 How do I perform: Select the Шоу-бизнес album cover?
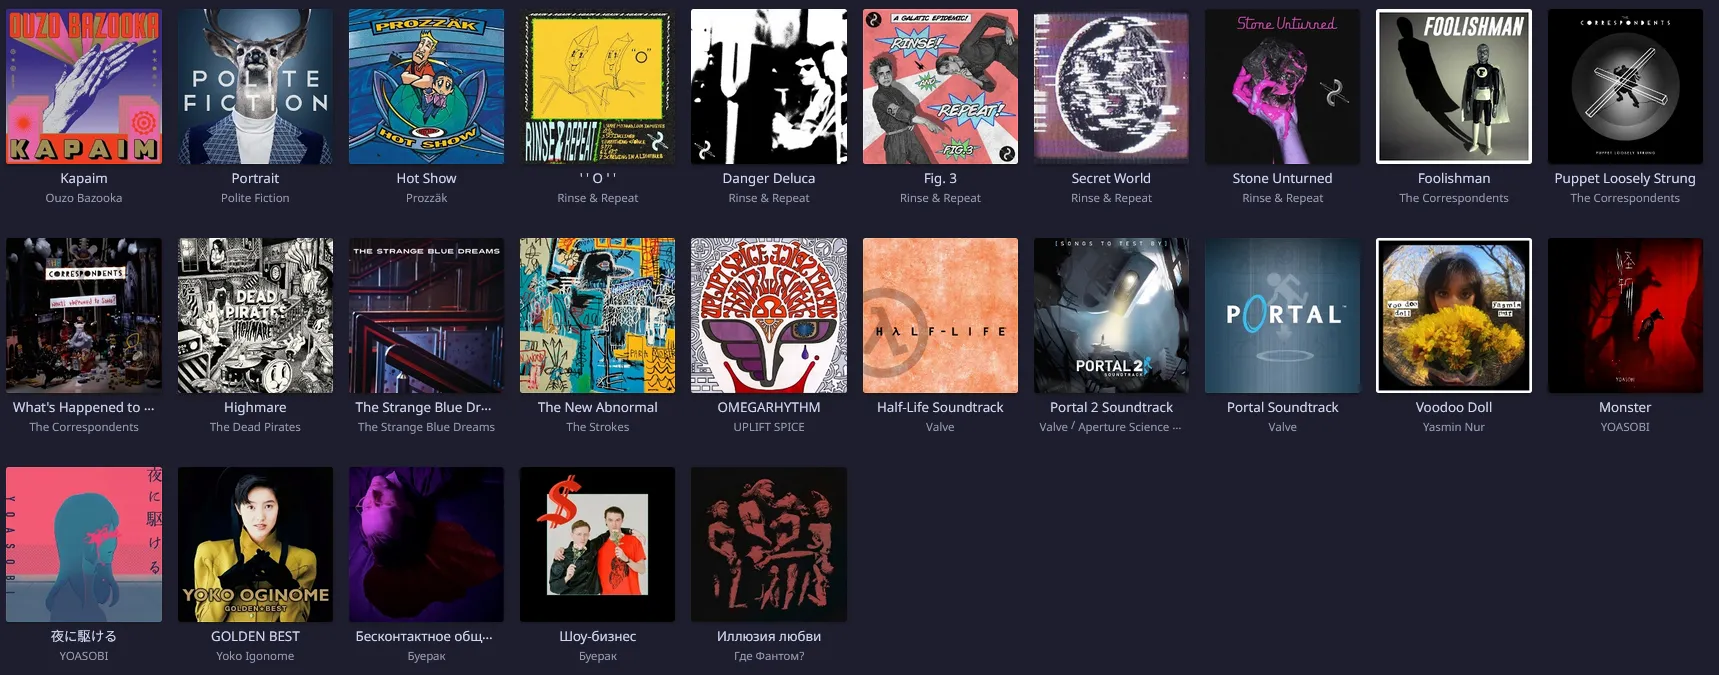pos(597,544)
